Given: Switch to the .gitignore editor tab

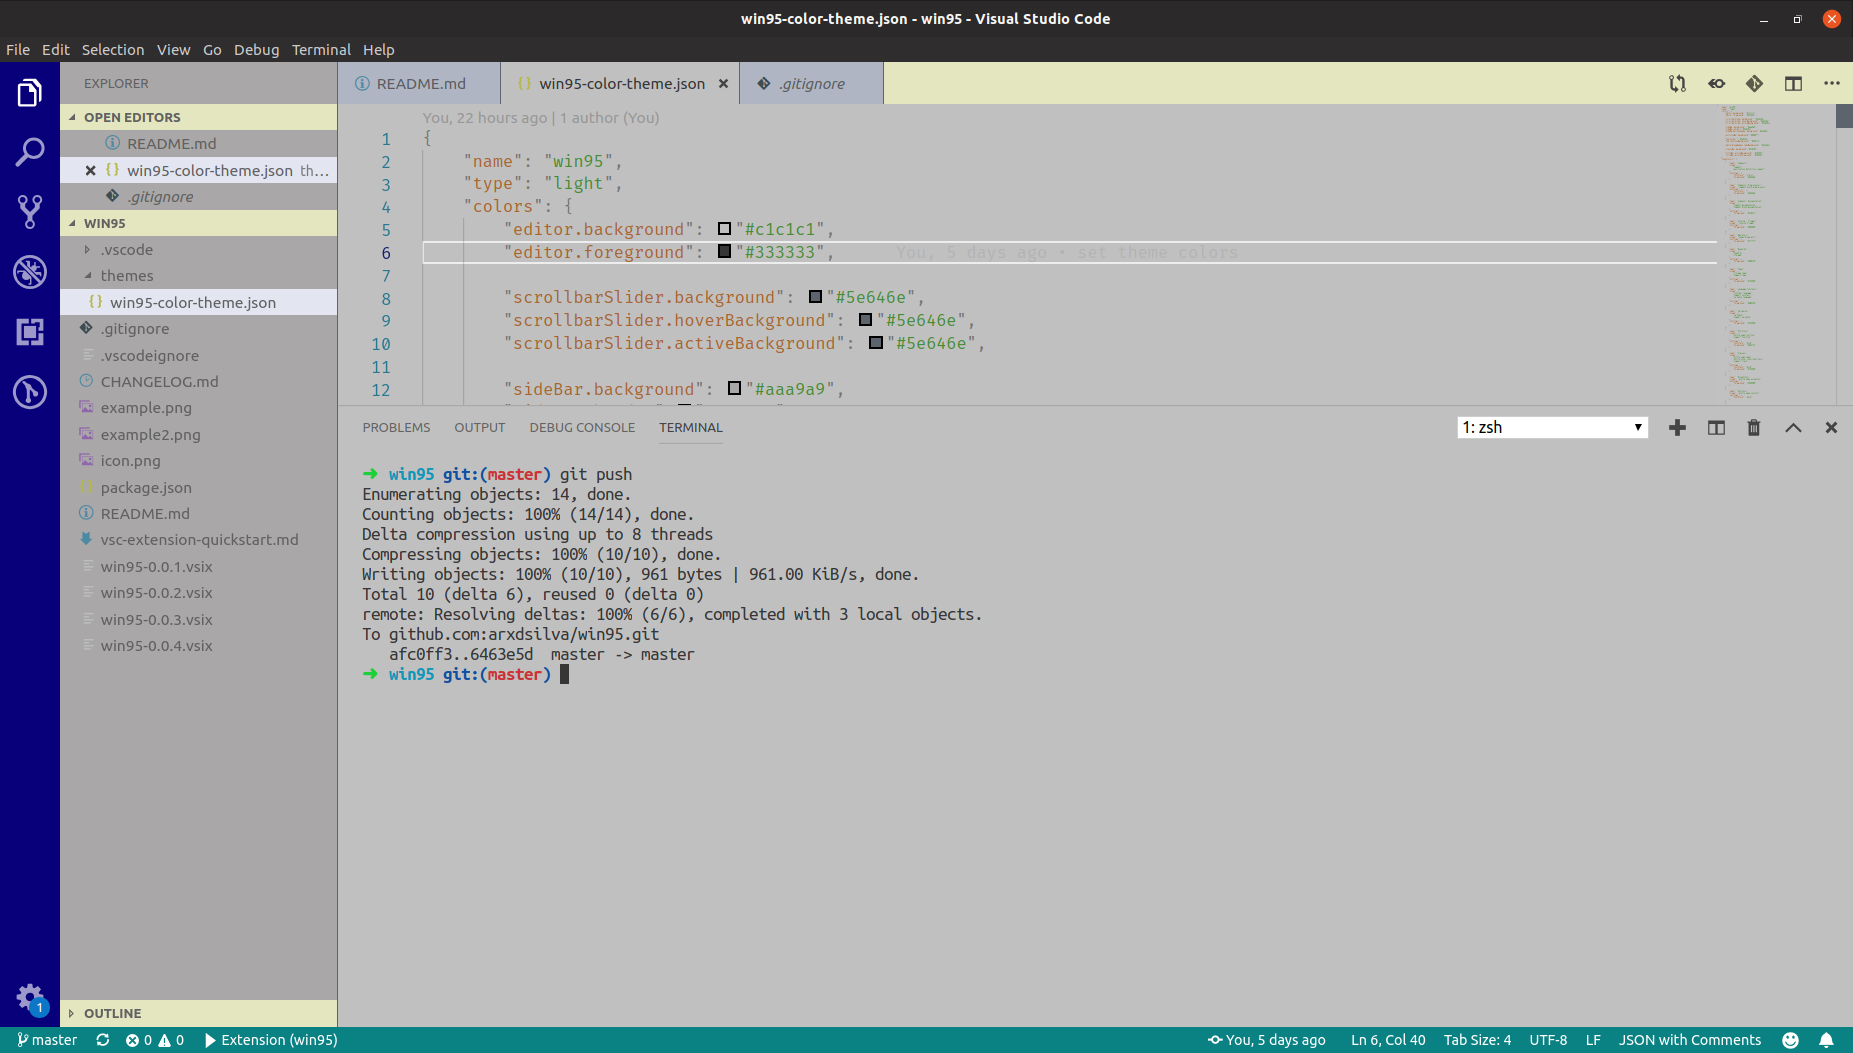Looking at the screenshot, I should point(811,84).
